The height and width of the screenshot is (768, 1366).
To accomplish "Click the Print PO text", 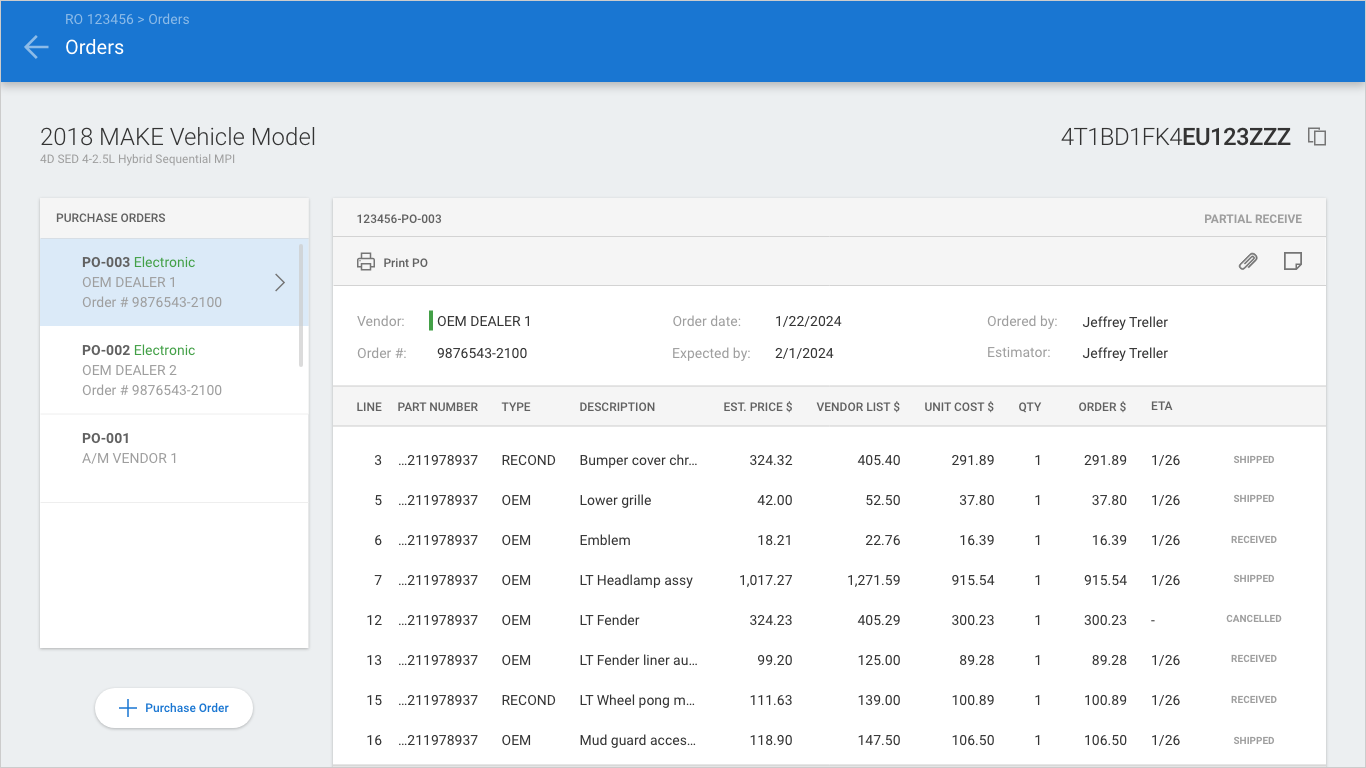I will click(405, 263).
